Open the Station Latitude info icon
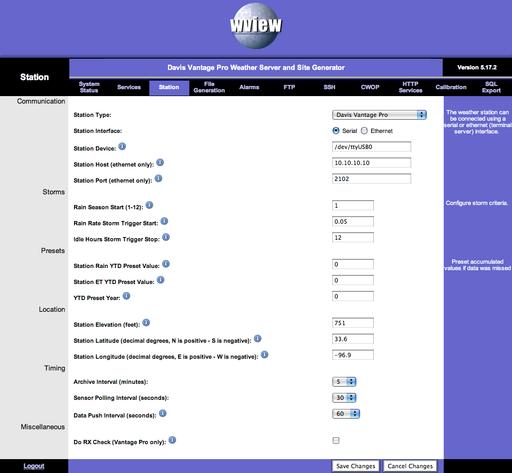Viewport: 512px width, 473px height. (258, 339)
